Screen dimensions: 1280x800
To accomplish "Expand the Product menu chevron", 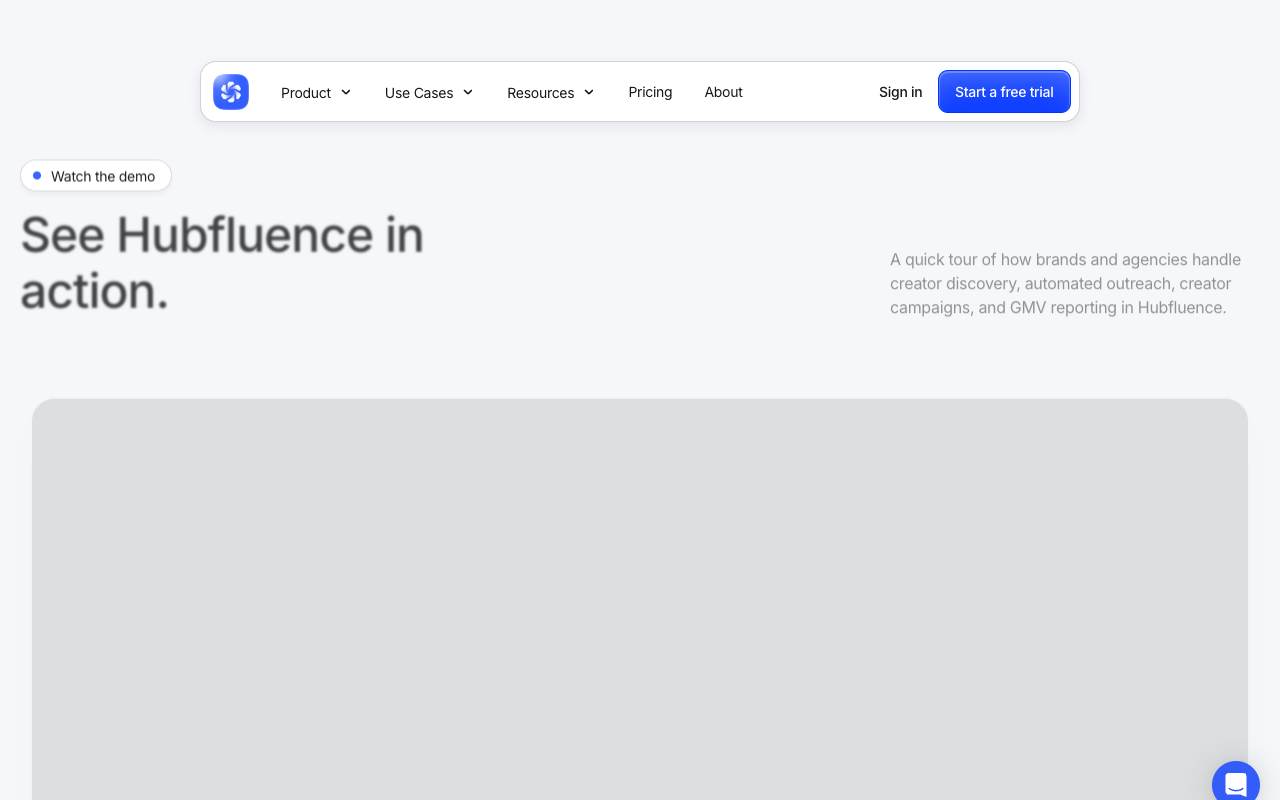I will tap(346, 92).
